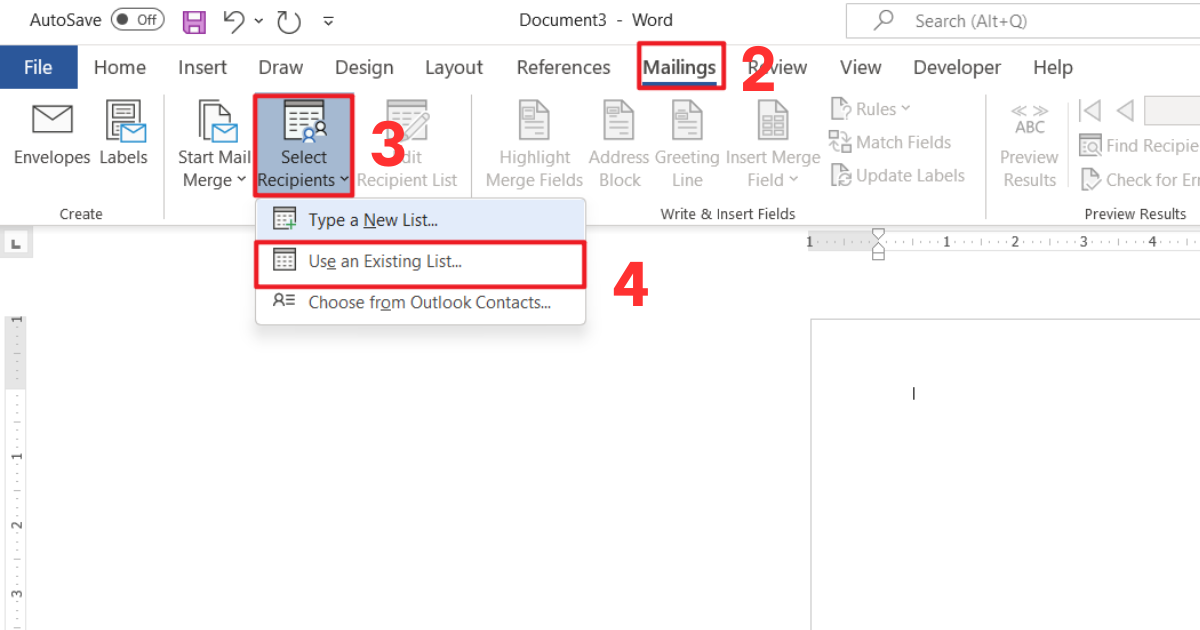
Task: Open the Start Mail Merge dropdown
Action: click(x=214, y=145)
